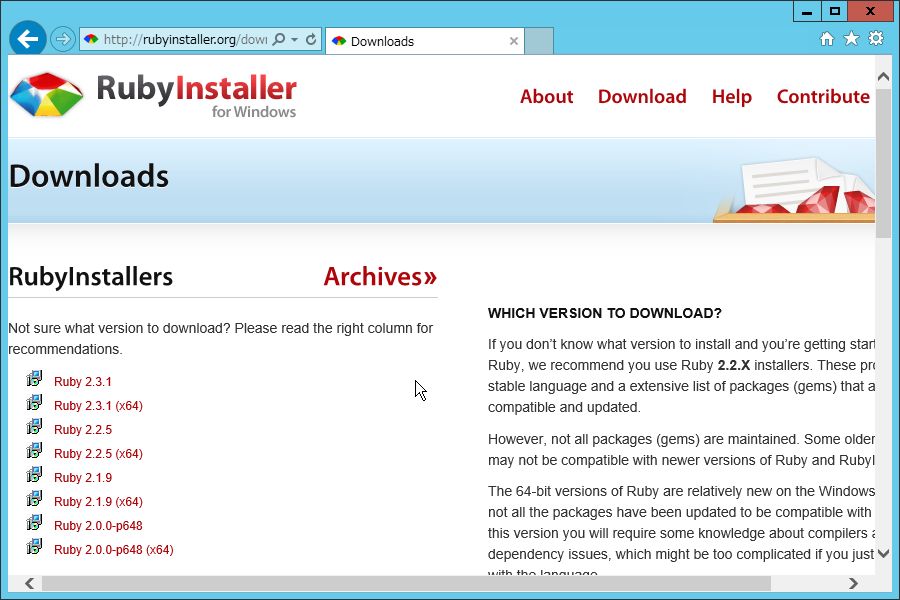Click installer icon beside Ruby 2.1.9 (x64)

click(34, 498)
